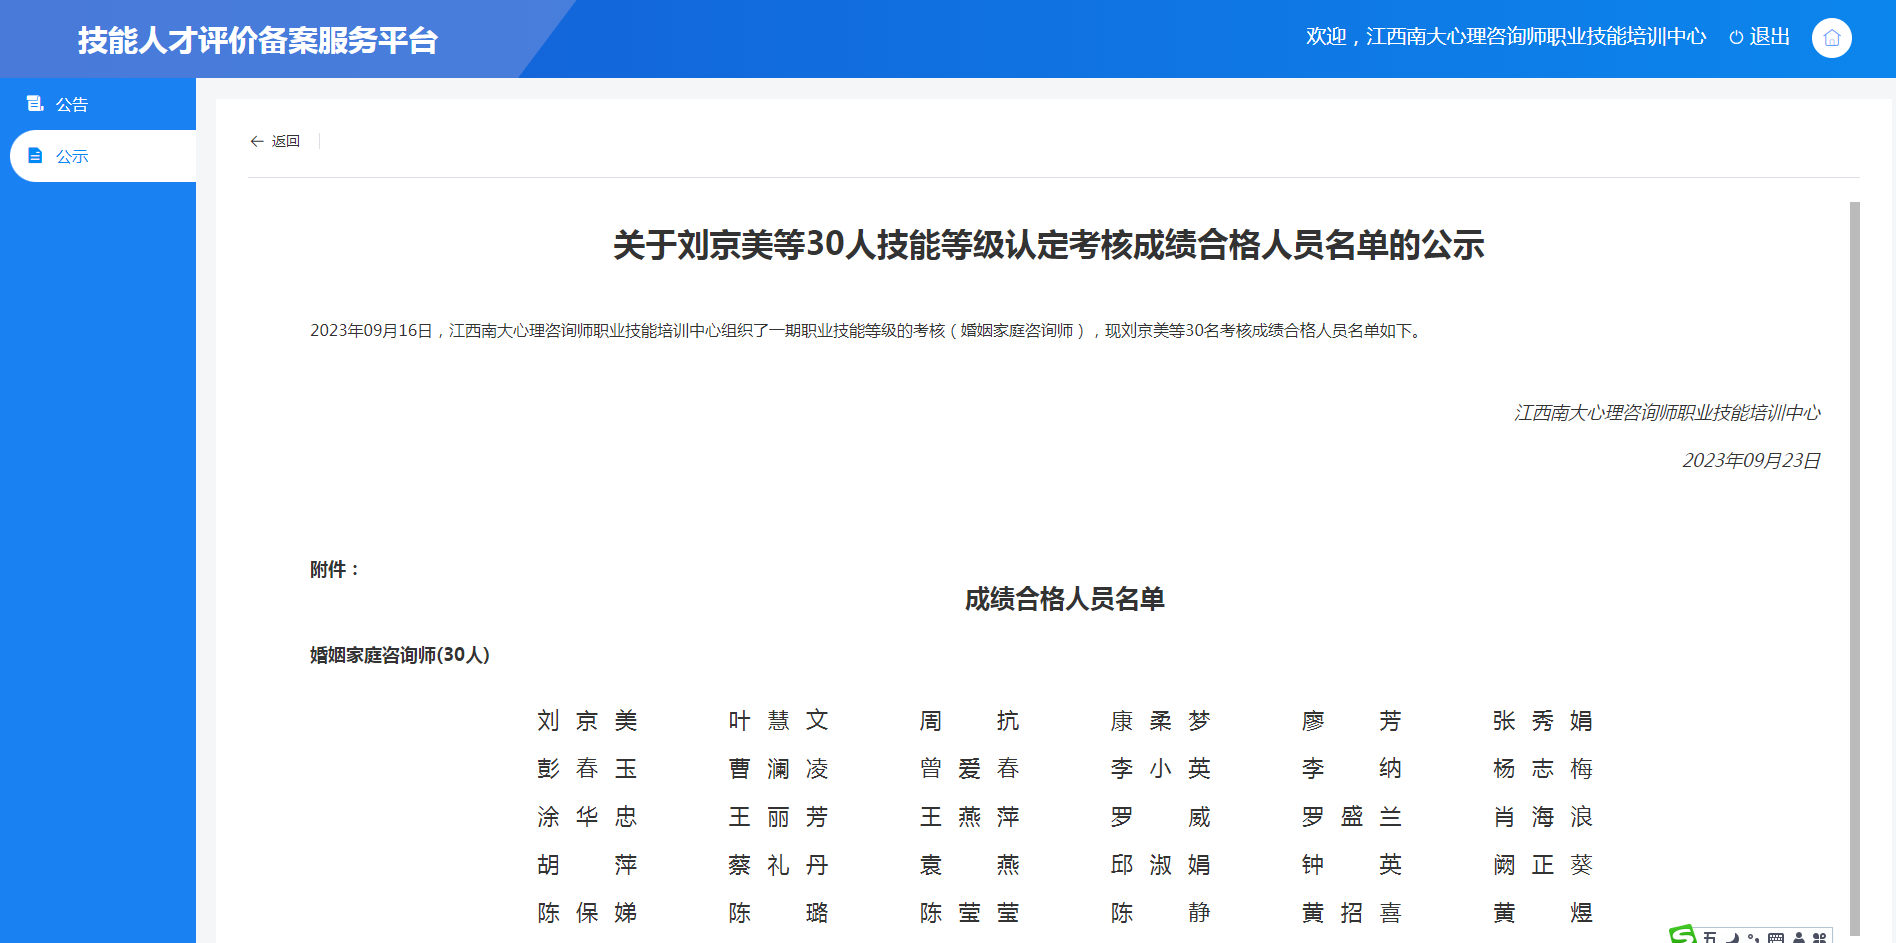Toggle the Sogou soft keyboard icon
Screen dimensions: 1896x943
pos(1776,938)
